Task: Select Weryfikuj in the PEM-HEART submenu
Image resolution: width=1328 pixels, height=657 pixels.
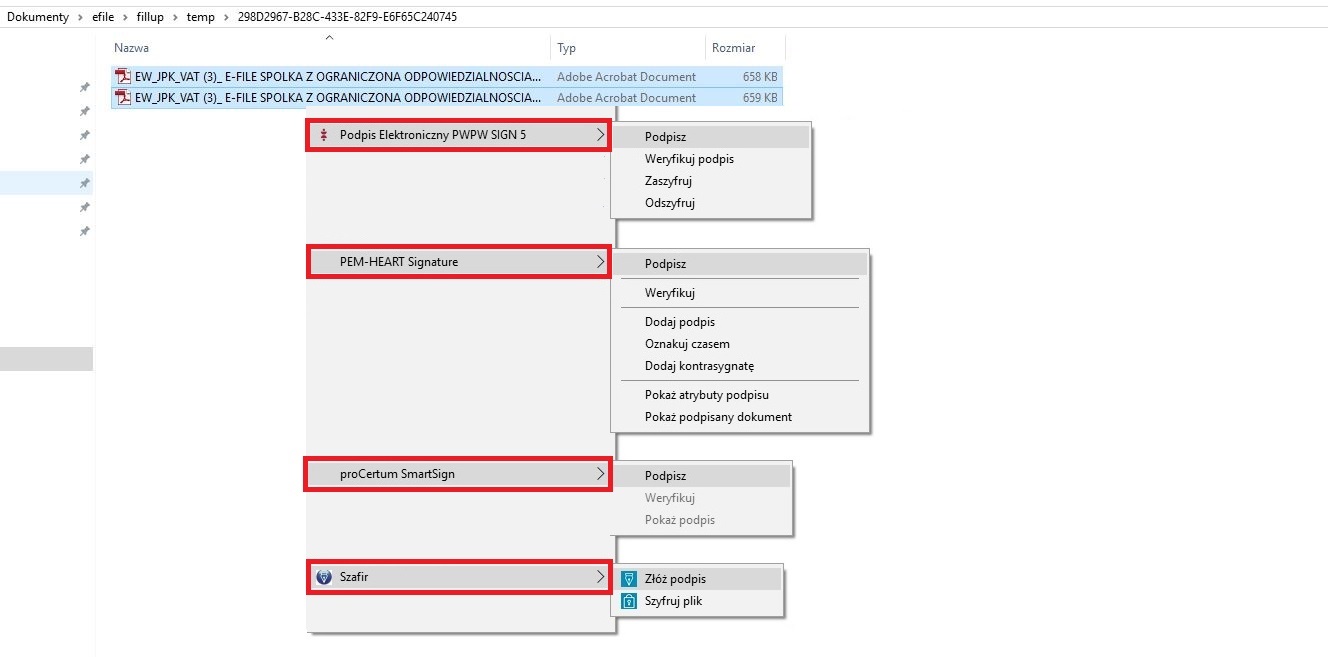Action: (x=740, y=293)
